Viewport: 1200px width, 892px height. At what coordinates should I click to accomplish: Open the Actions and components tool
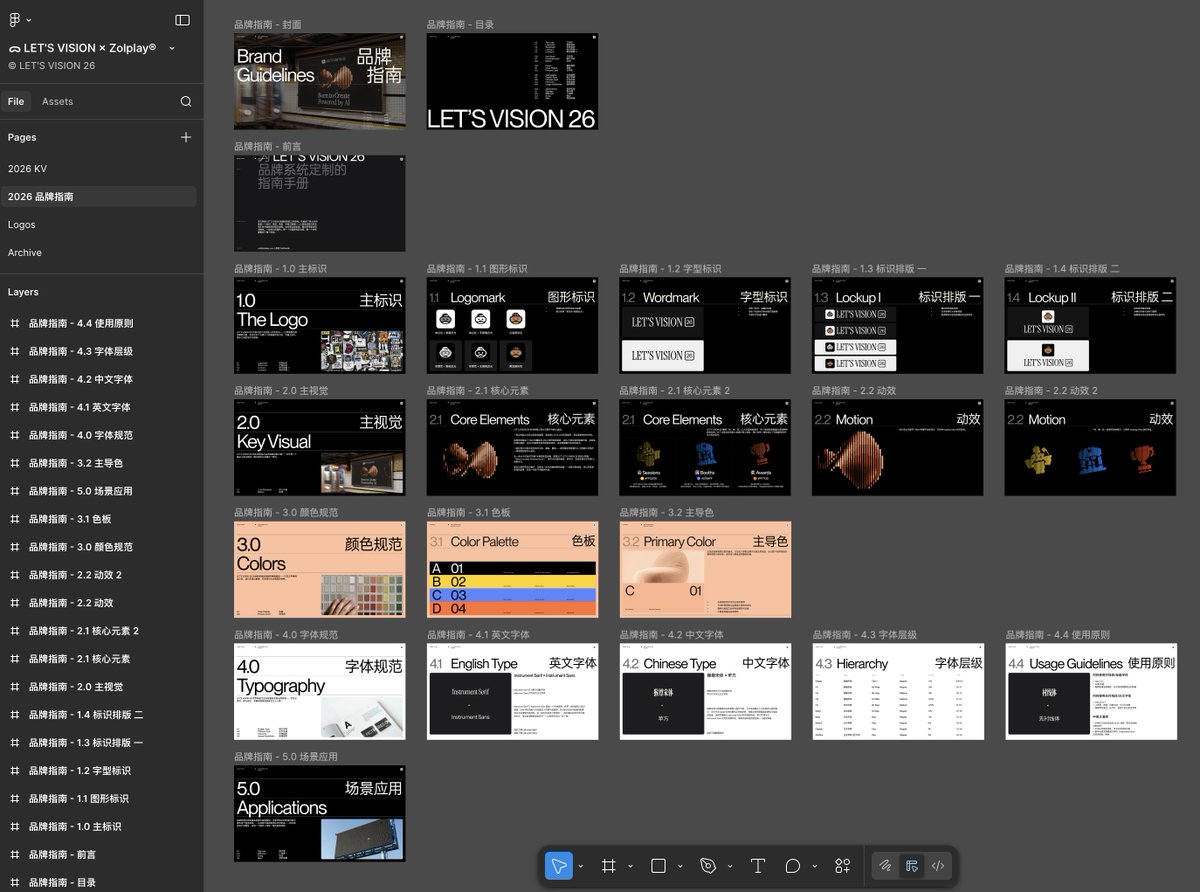[x=843, y=866]
